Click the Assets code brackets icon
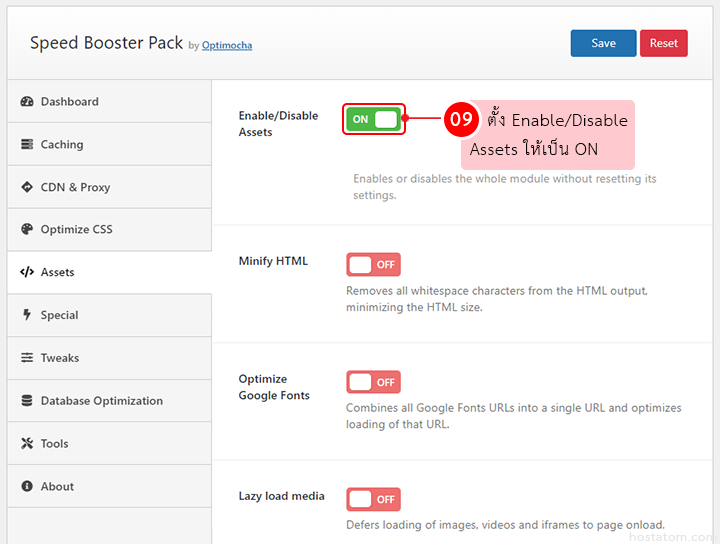The width and height of the screenshot is (720, 544). click(27, 272)
